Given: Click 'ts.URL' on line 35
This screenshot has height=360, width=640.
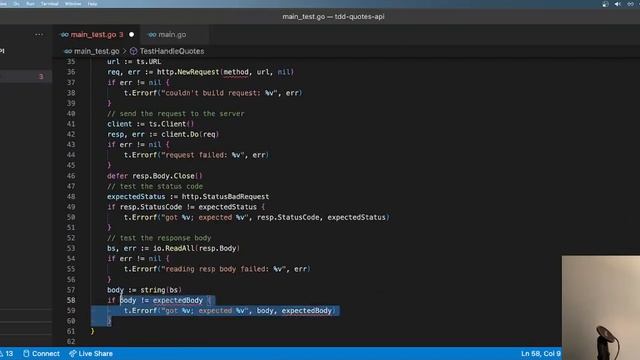Looking at the screenshot, I should pos(149,62).
